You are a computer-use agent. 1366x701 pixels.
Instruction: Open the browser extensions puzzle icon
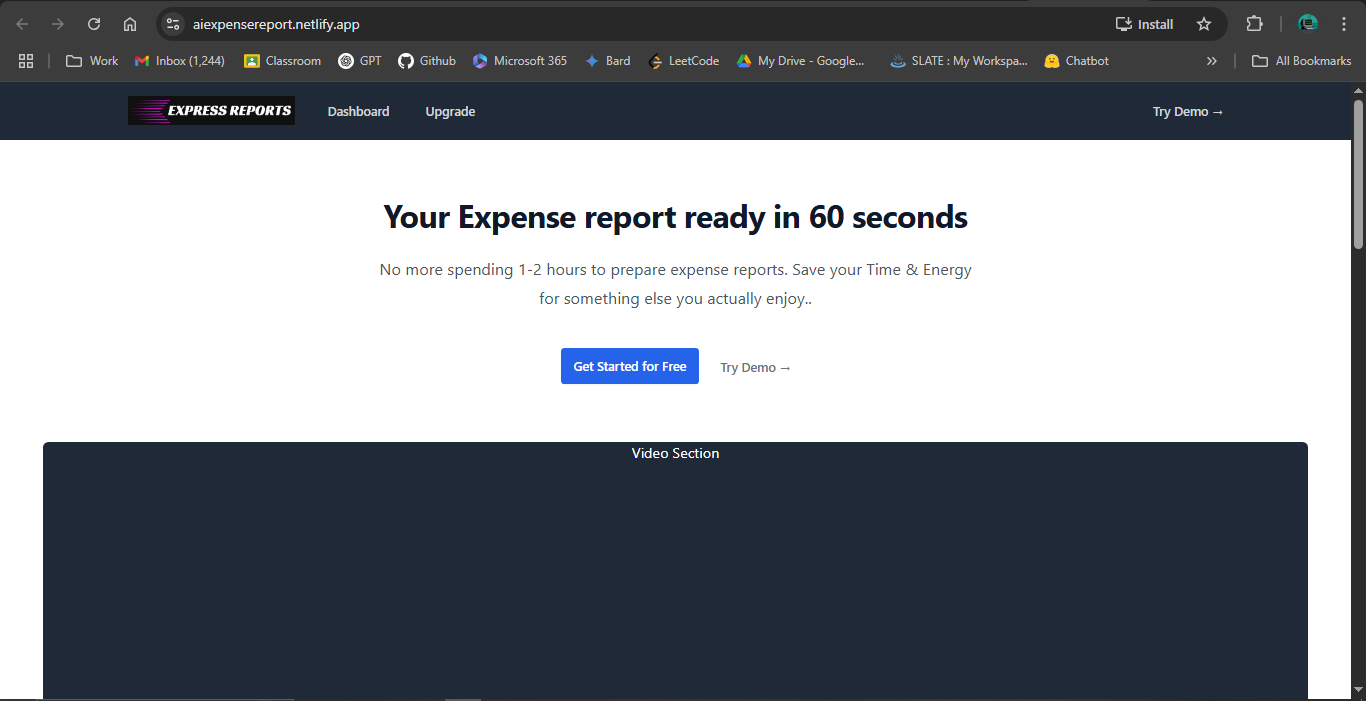[x=1254, y=23]
